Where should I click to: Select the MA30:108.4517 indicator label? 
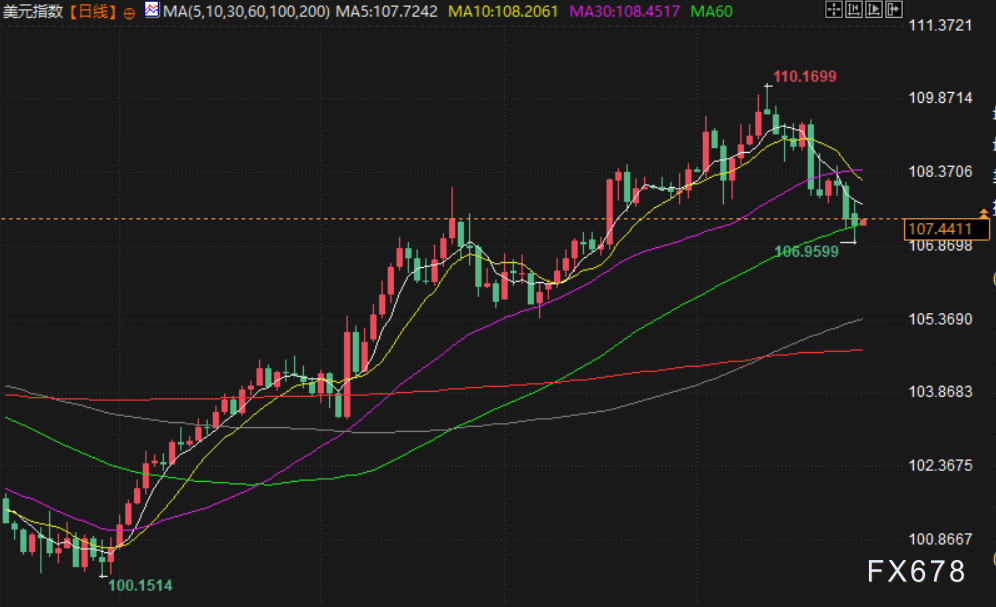(x=626, y=12)
